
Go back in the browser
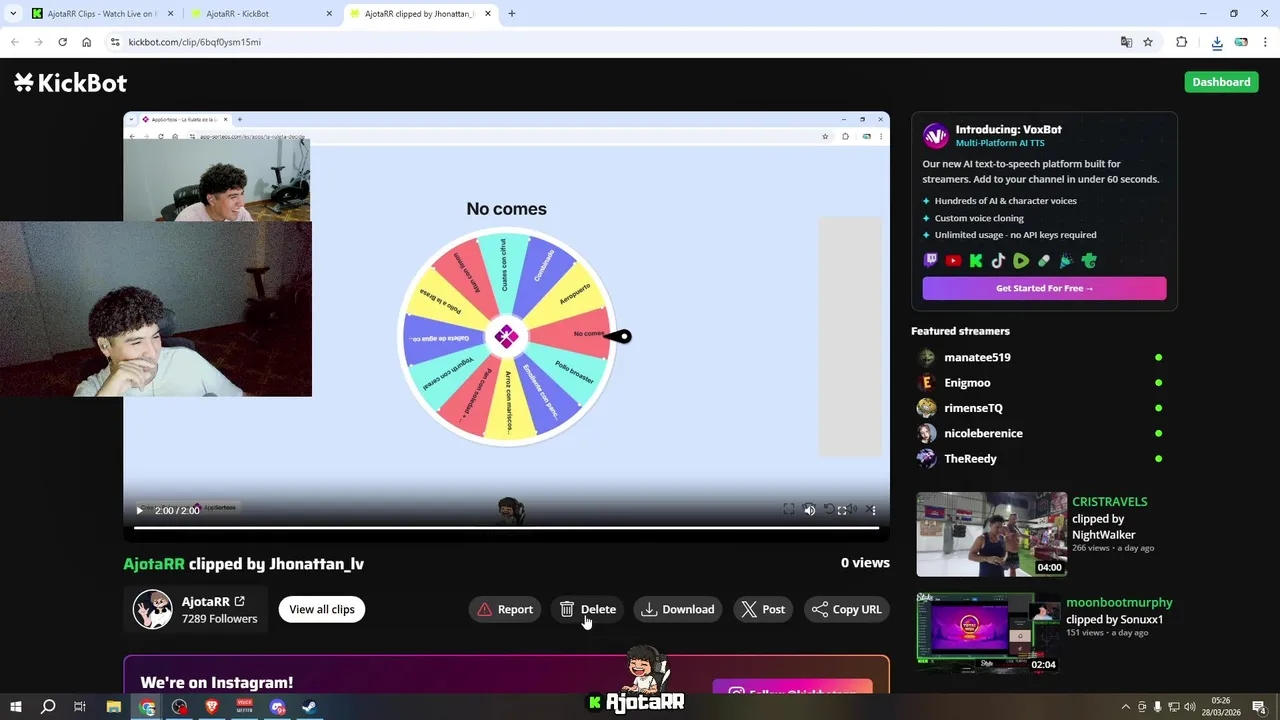[14, 42]
